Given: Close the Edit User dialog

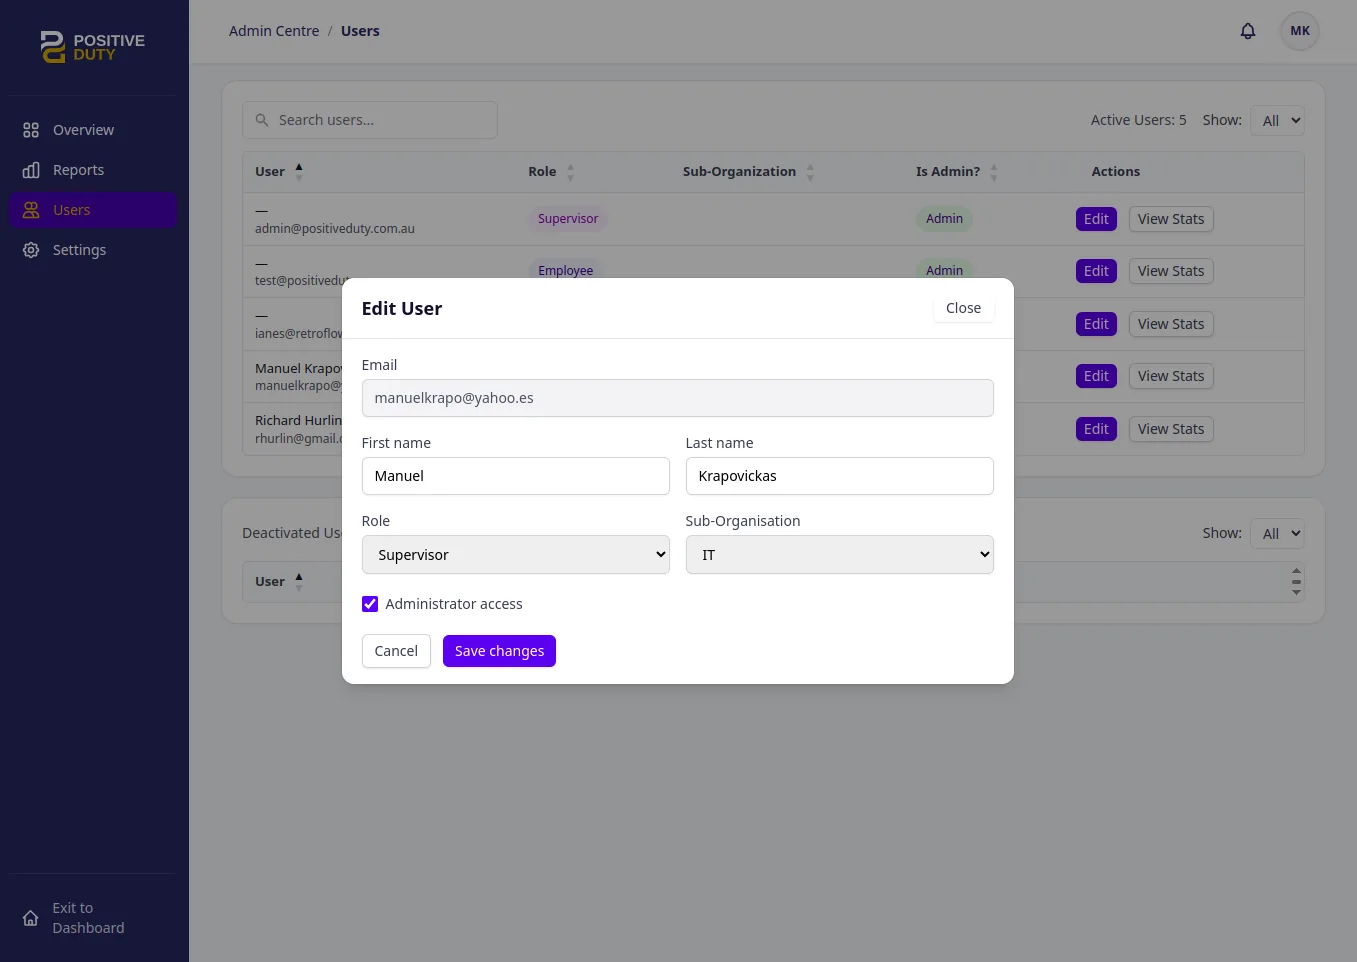Looking at the screenshot, I should (x=963, y=308).
